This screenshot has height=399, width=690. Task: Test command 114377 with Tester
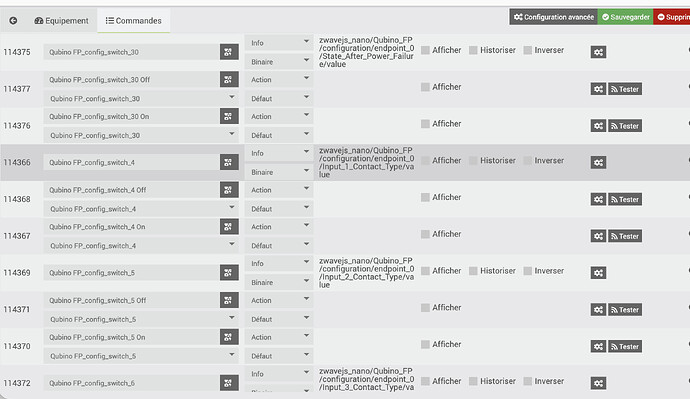click(x=624, y=89)
